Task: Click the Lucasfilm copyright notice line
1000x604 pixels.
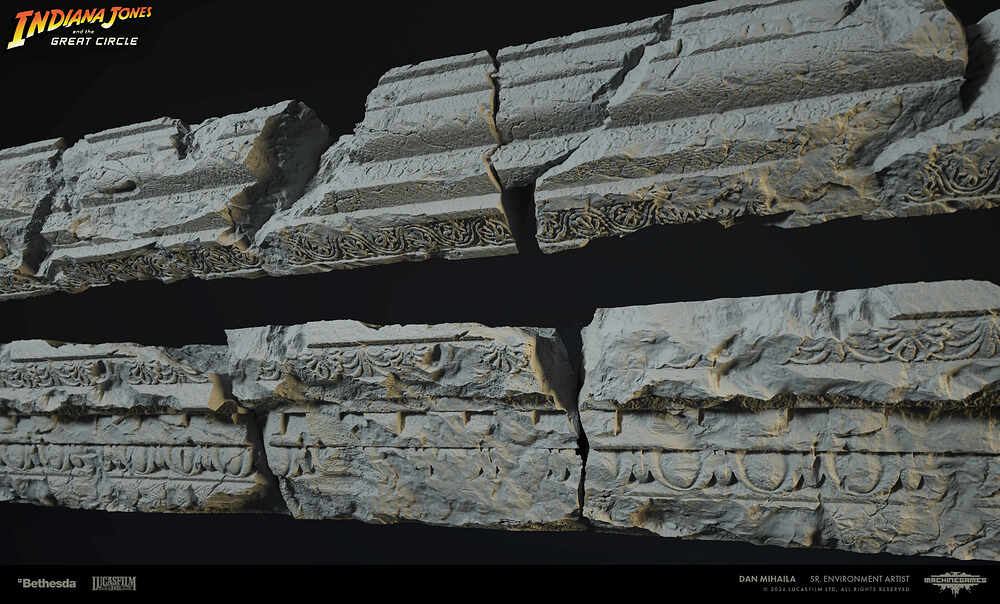Action: (836, 589)
